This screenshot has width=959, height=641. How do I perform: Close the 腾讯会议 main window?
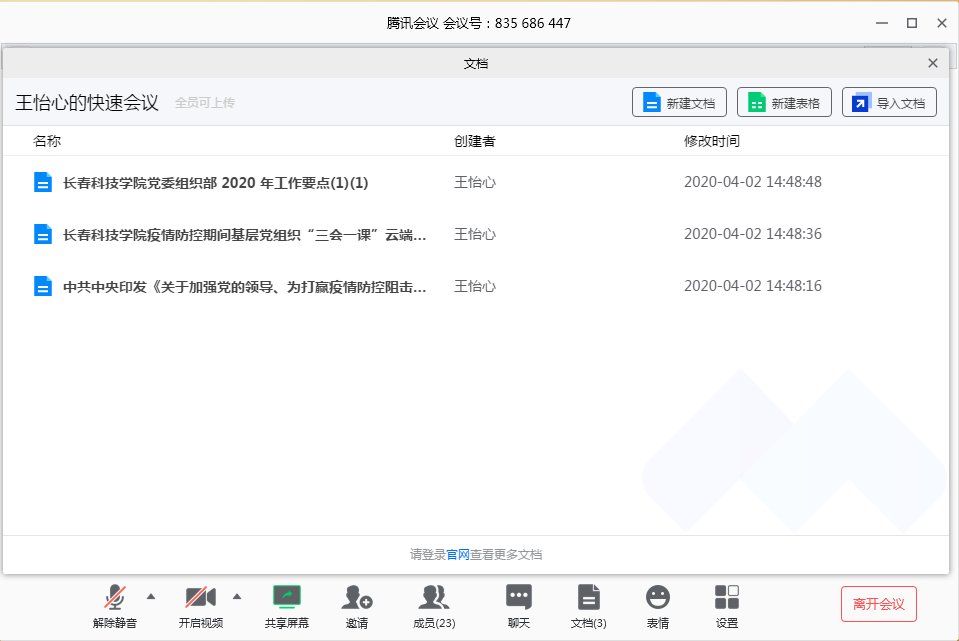click(942, 23)
